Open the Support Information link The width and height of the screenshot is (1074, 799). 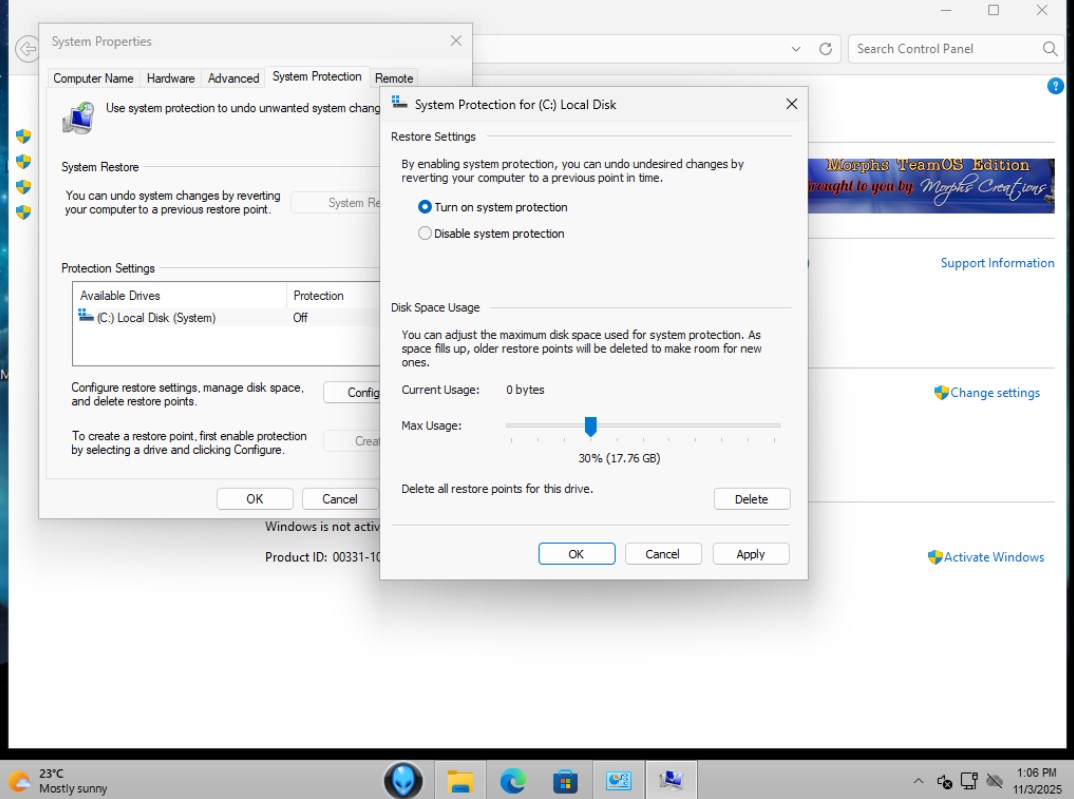tap(997, 263)
